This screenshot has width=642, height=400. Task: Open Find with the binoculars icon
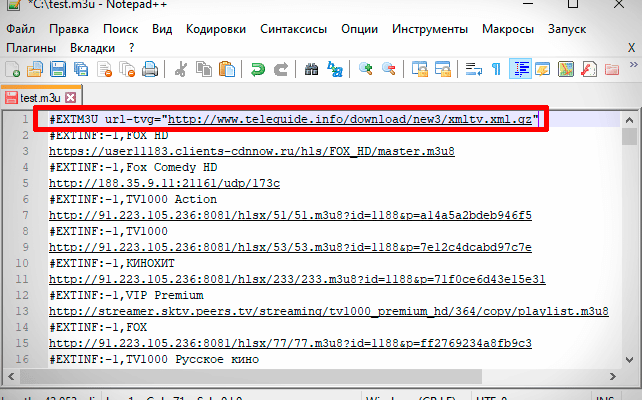pos(312,69)
